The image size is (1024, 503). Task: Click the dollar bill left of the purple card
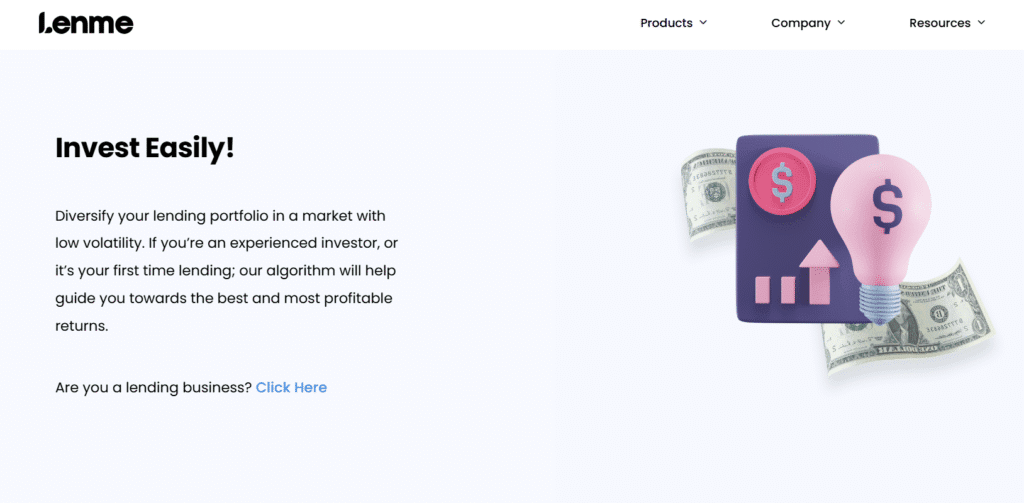[x=705, y=195]
